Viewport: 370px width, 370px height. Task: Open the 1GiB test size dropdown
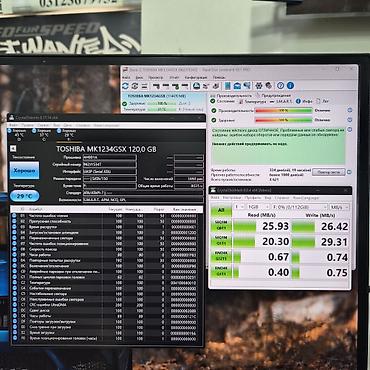(x=258, y=207)
